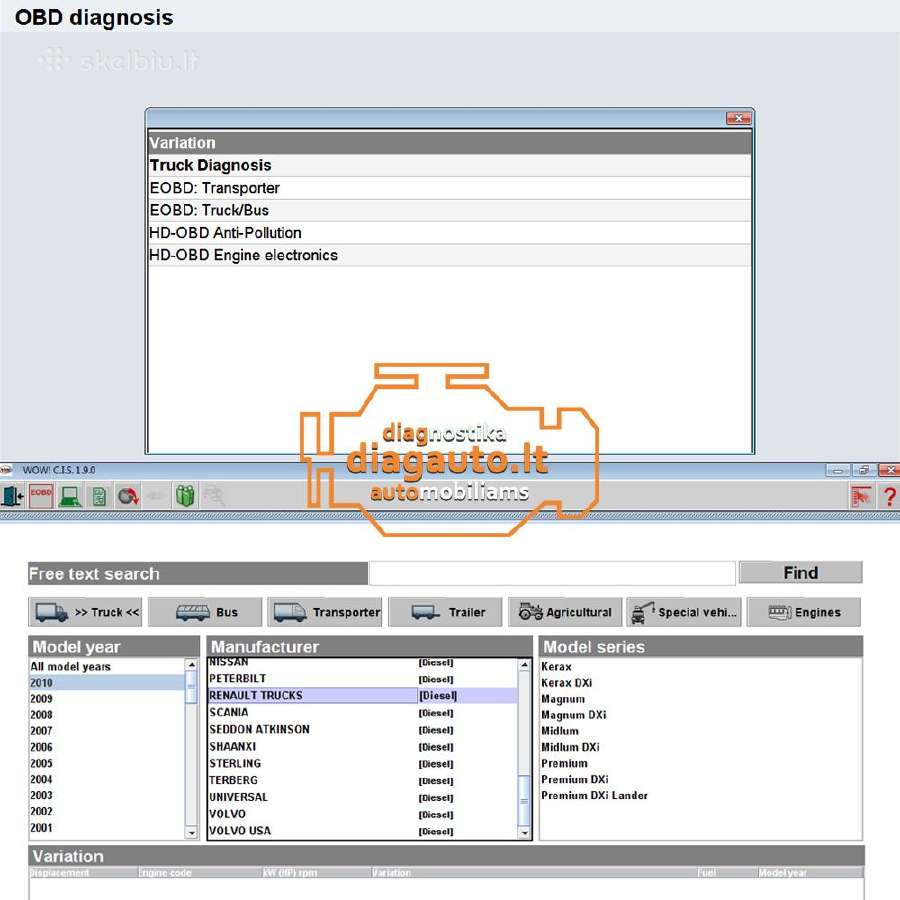Click into the free text search field
Screen dimensions: 900x900
pyautogui.click(x=552, y=573)
